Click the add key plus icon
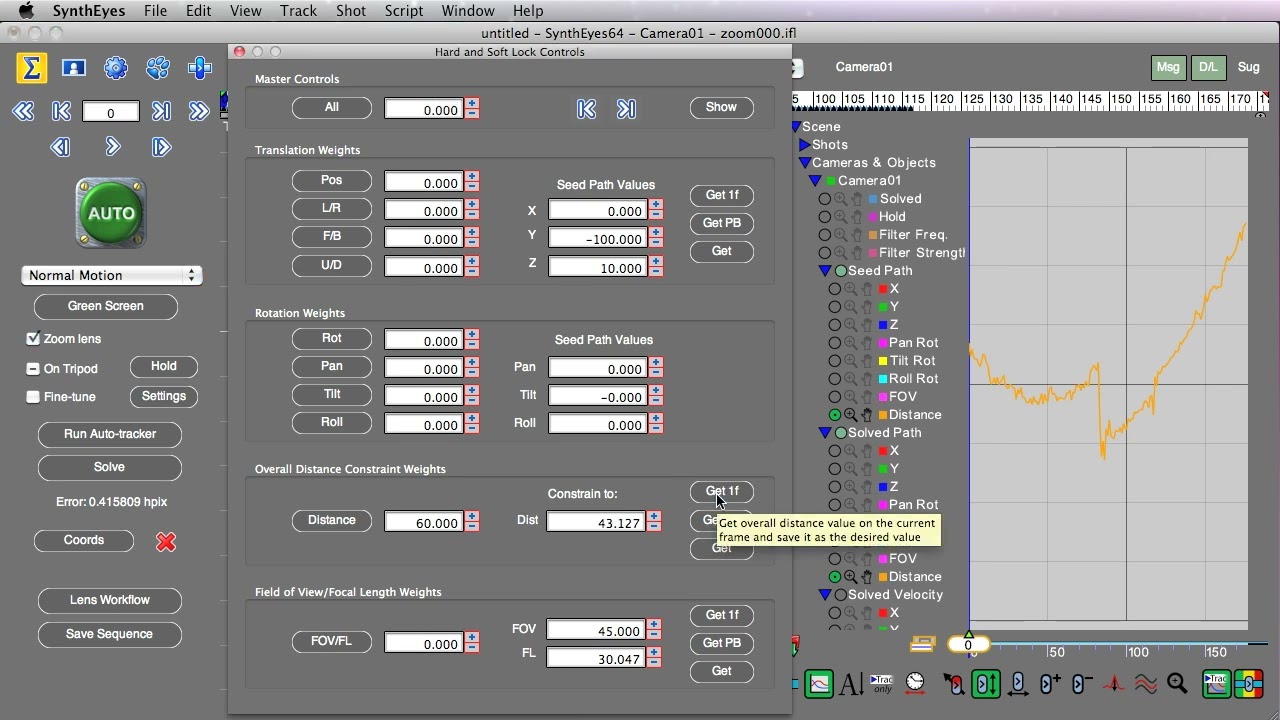Image resolution: width=1280 pixels, height=720 pixels. 1050,684
